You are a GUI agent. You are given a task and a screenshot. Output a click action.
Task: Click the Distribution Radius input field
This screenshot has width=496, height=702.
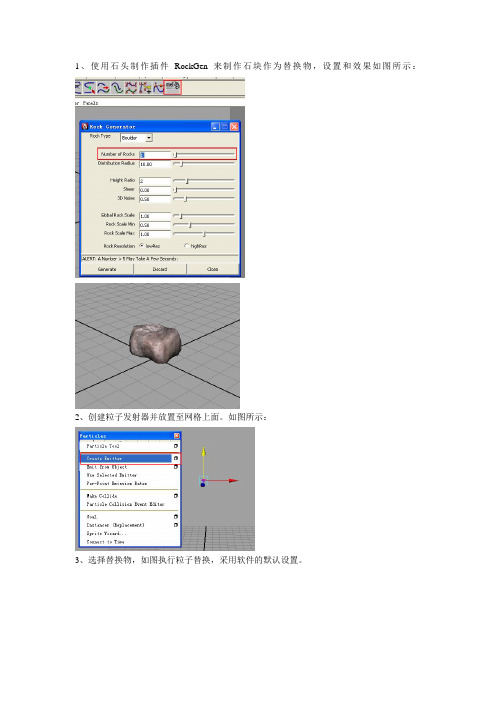[x=155, y=164]
